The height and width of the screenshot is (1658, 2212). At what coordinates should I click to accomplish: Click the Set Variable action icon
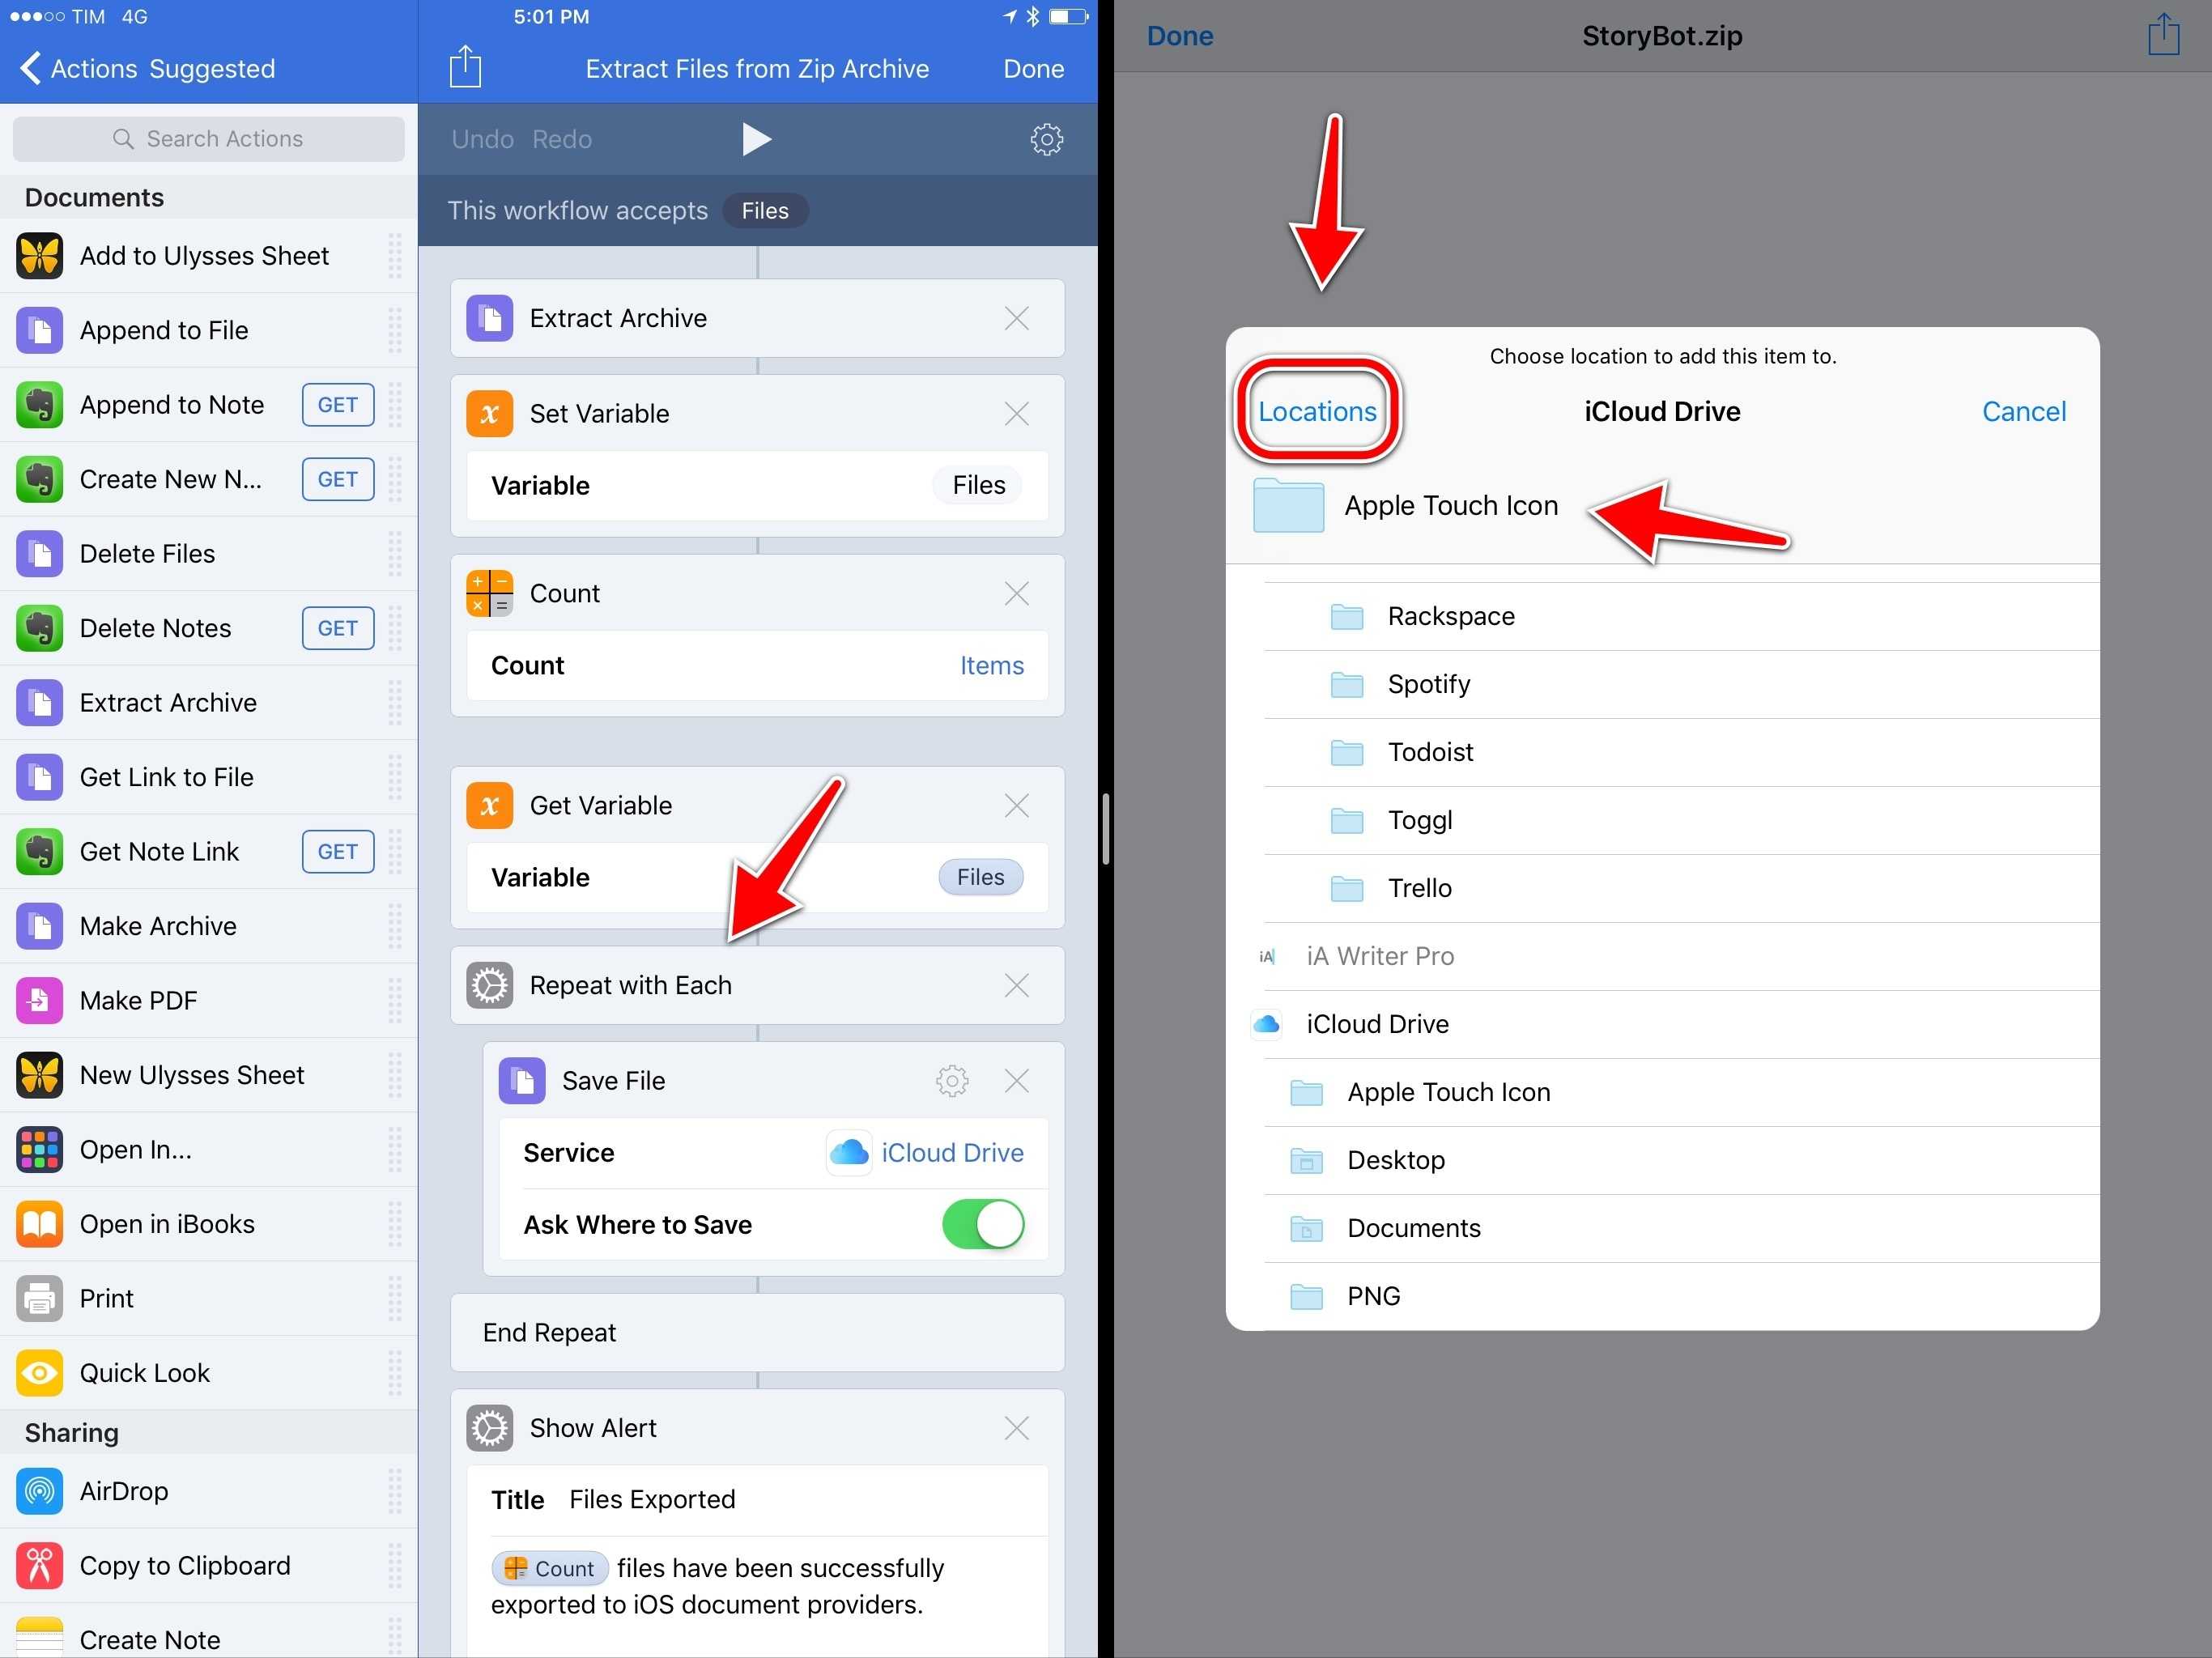(x=491, y=413)
